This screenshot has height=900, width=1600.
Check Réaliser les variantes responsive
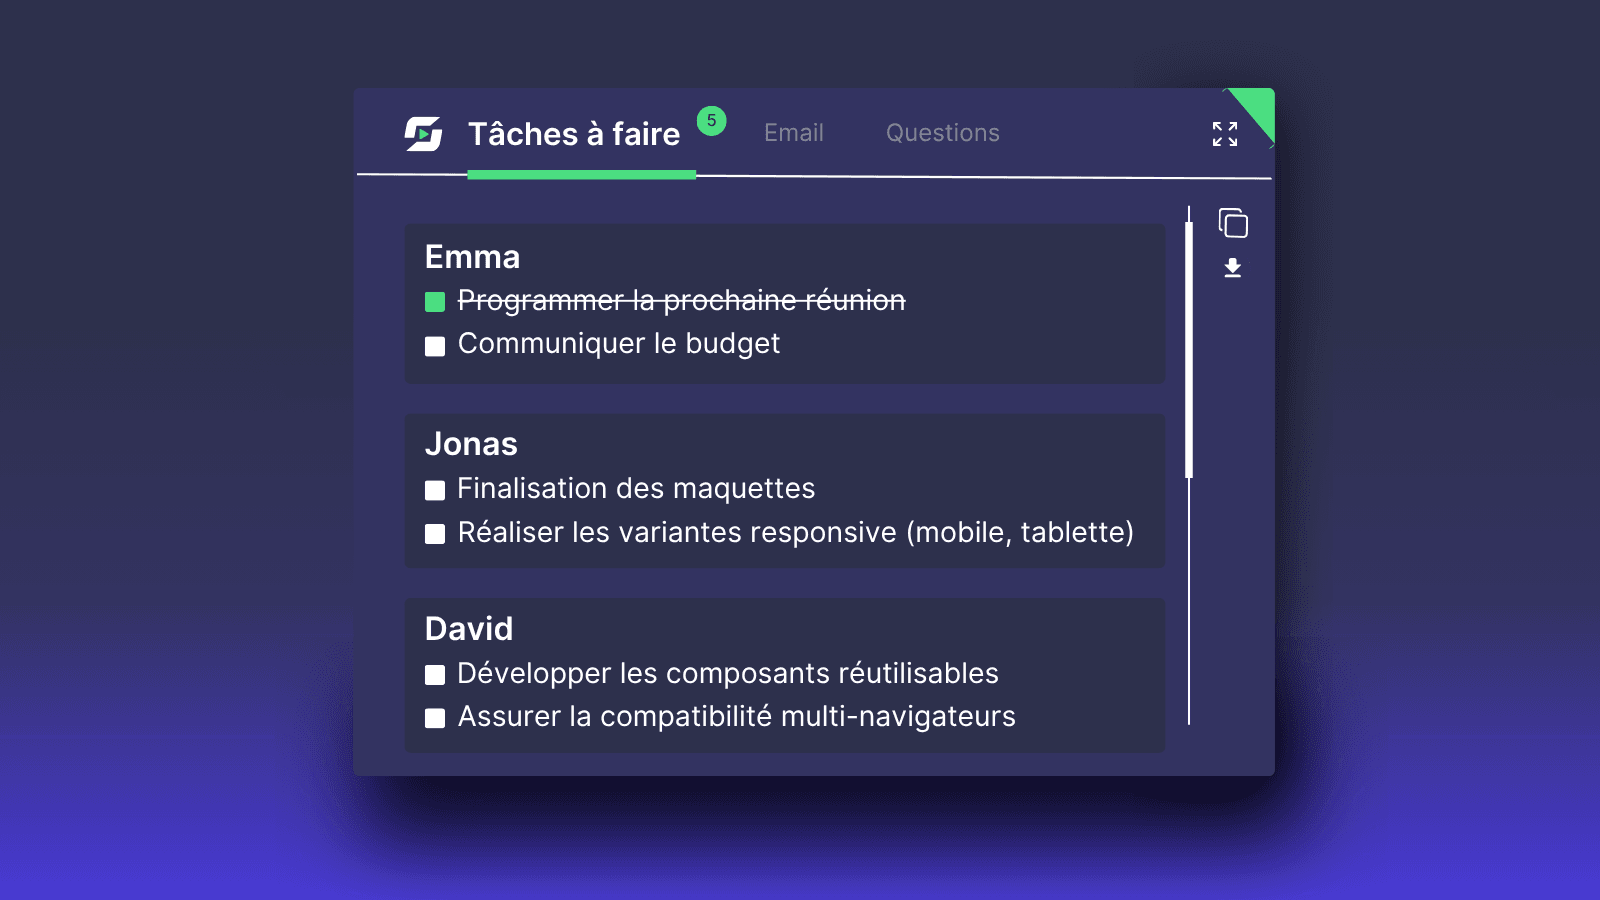435,534
